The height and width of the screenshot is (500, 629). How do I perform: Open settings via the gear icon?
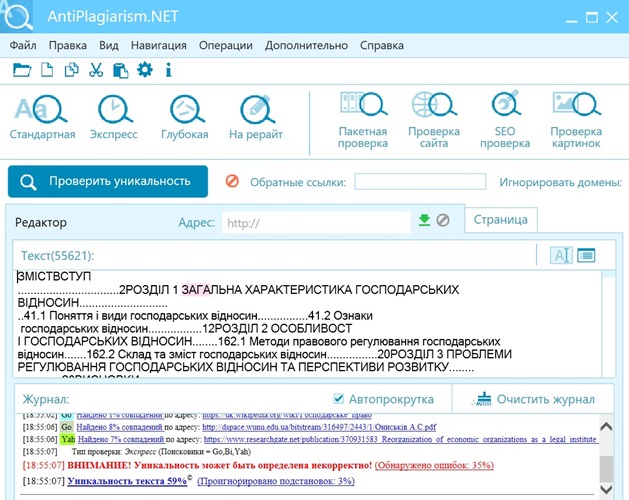145,70
